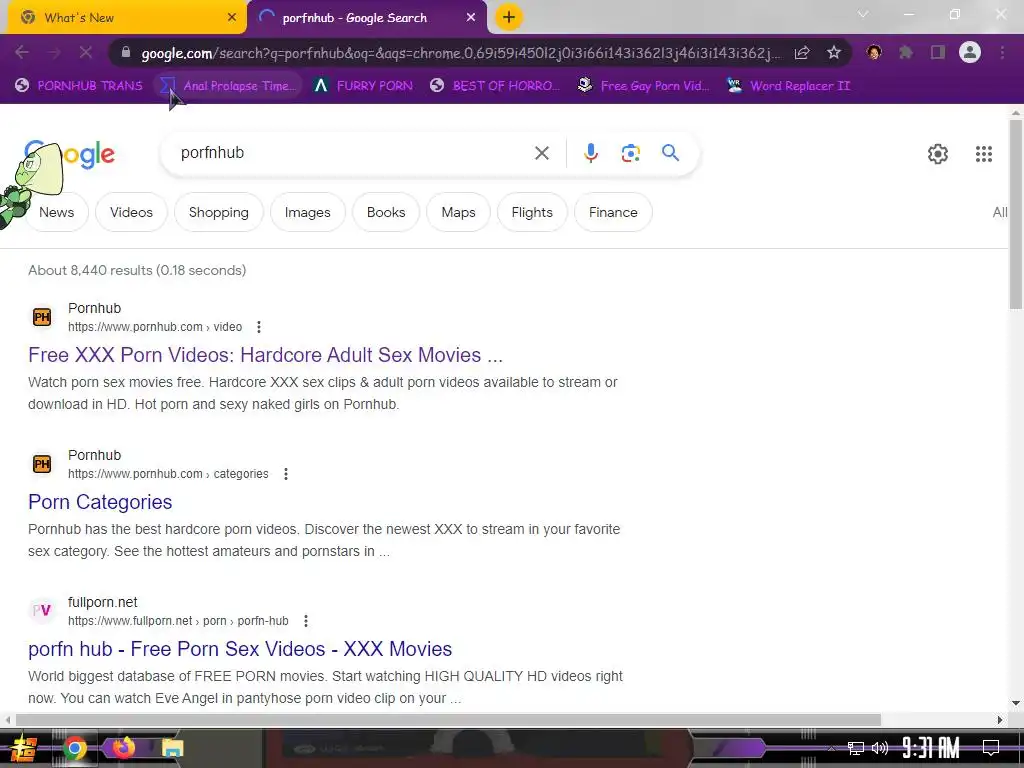Filter results by Images
The height and width of the screenshot is (768, 1024).
(x=308, y=212)
